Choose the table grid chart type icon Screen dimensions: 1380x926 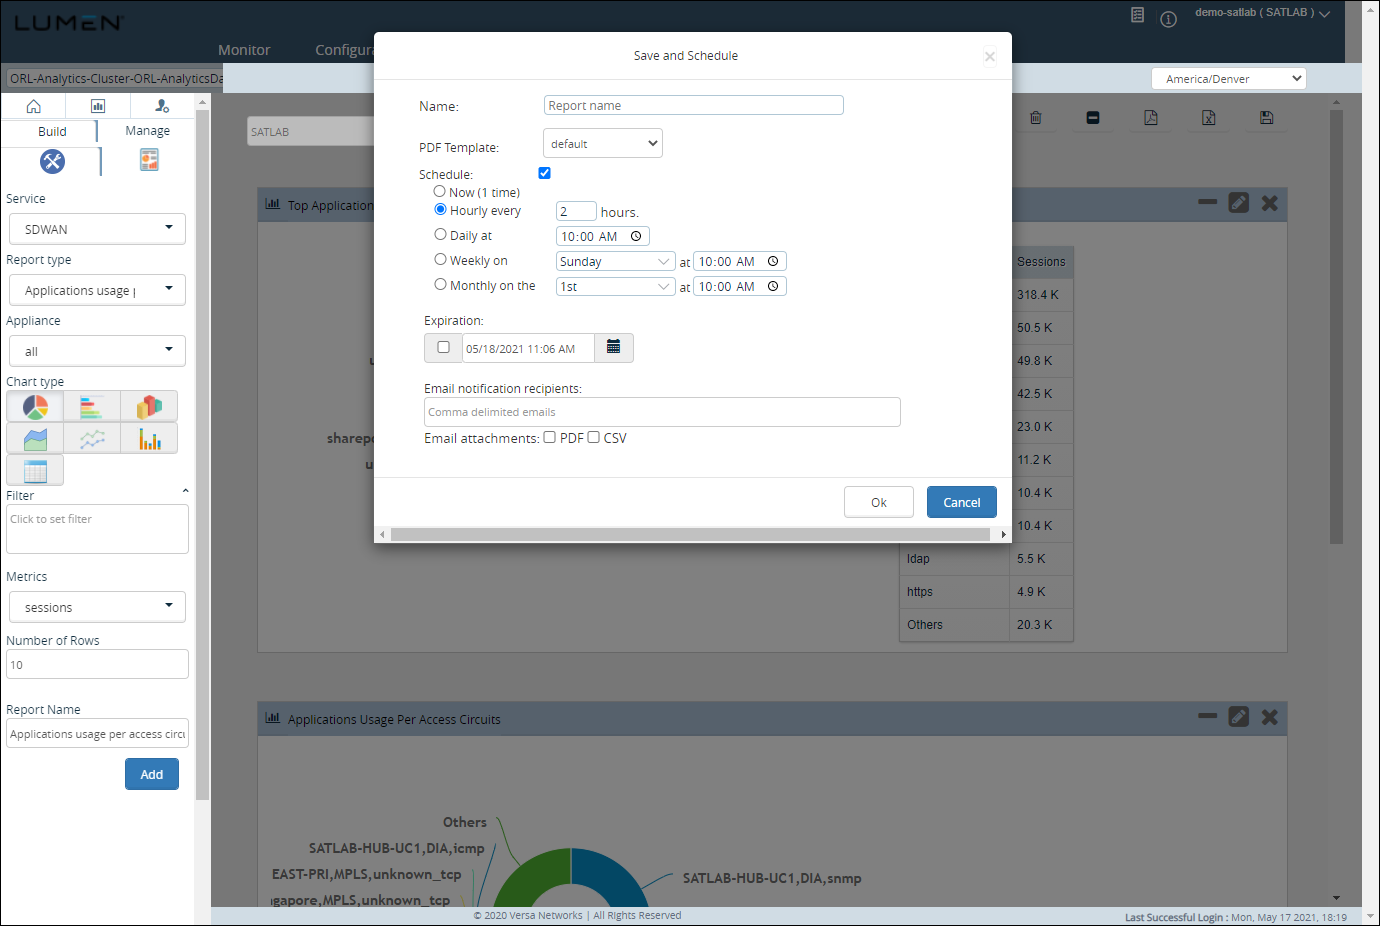[x=35, y=471]
